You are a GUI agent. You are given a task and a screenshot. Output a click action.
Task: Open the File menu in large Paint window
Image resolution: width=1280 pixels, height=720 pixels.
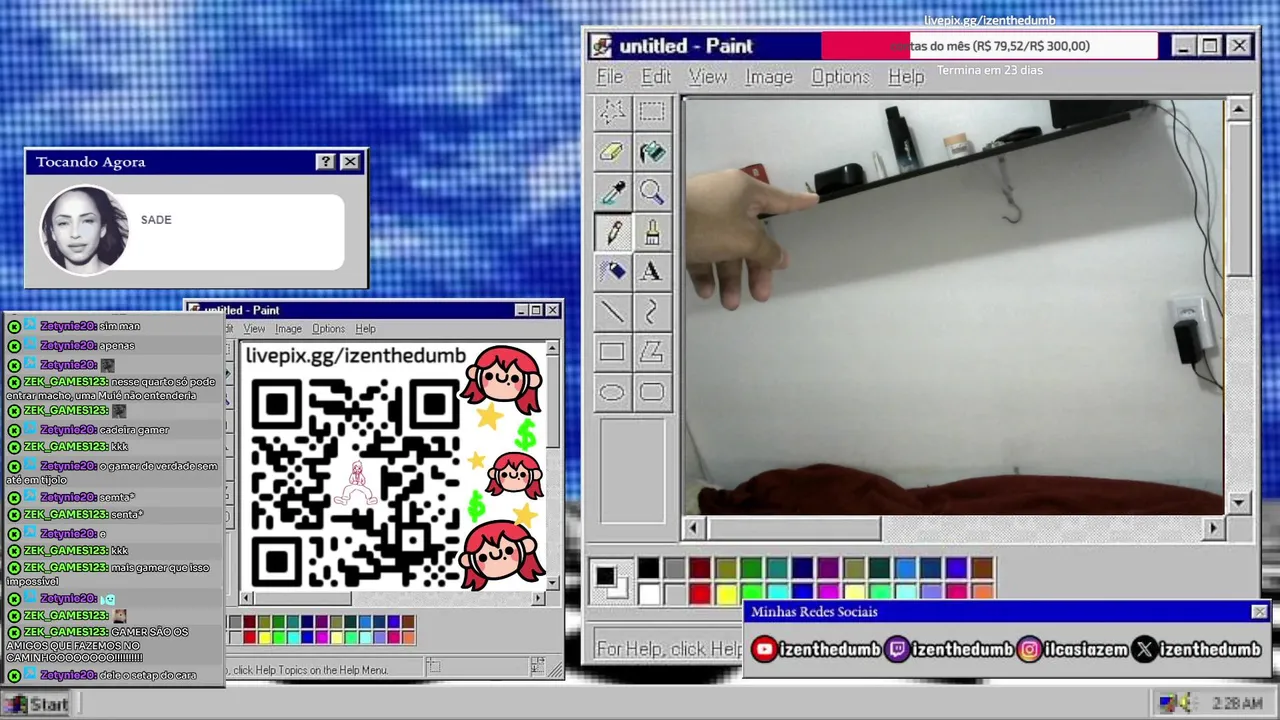(x=609, y=77)
